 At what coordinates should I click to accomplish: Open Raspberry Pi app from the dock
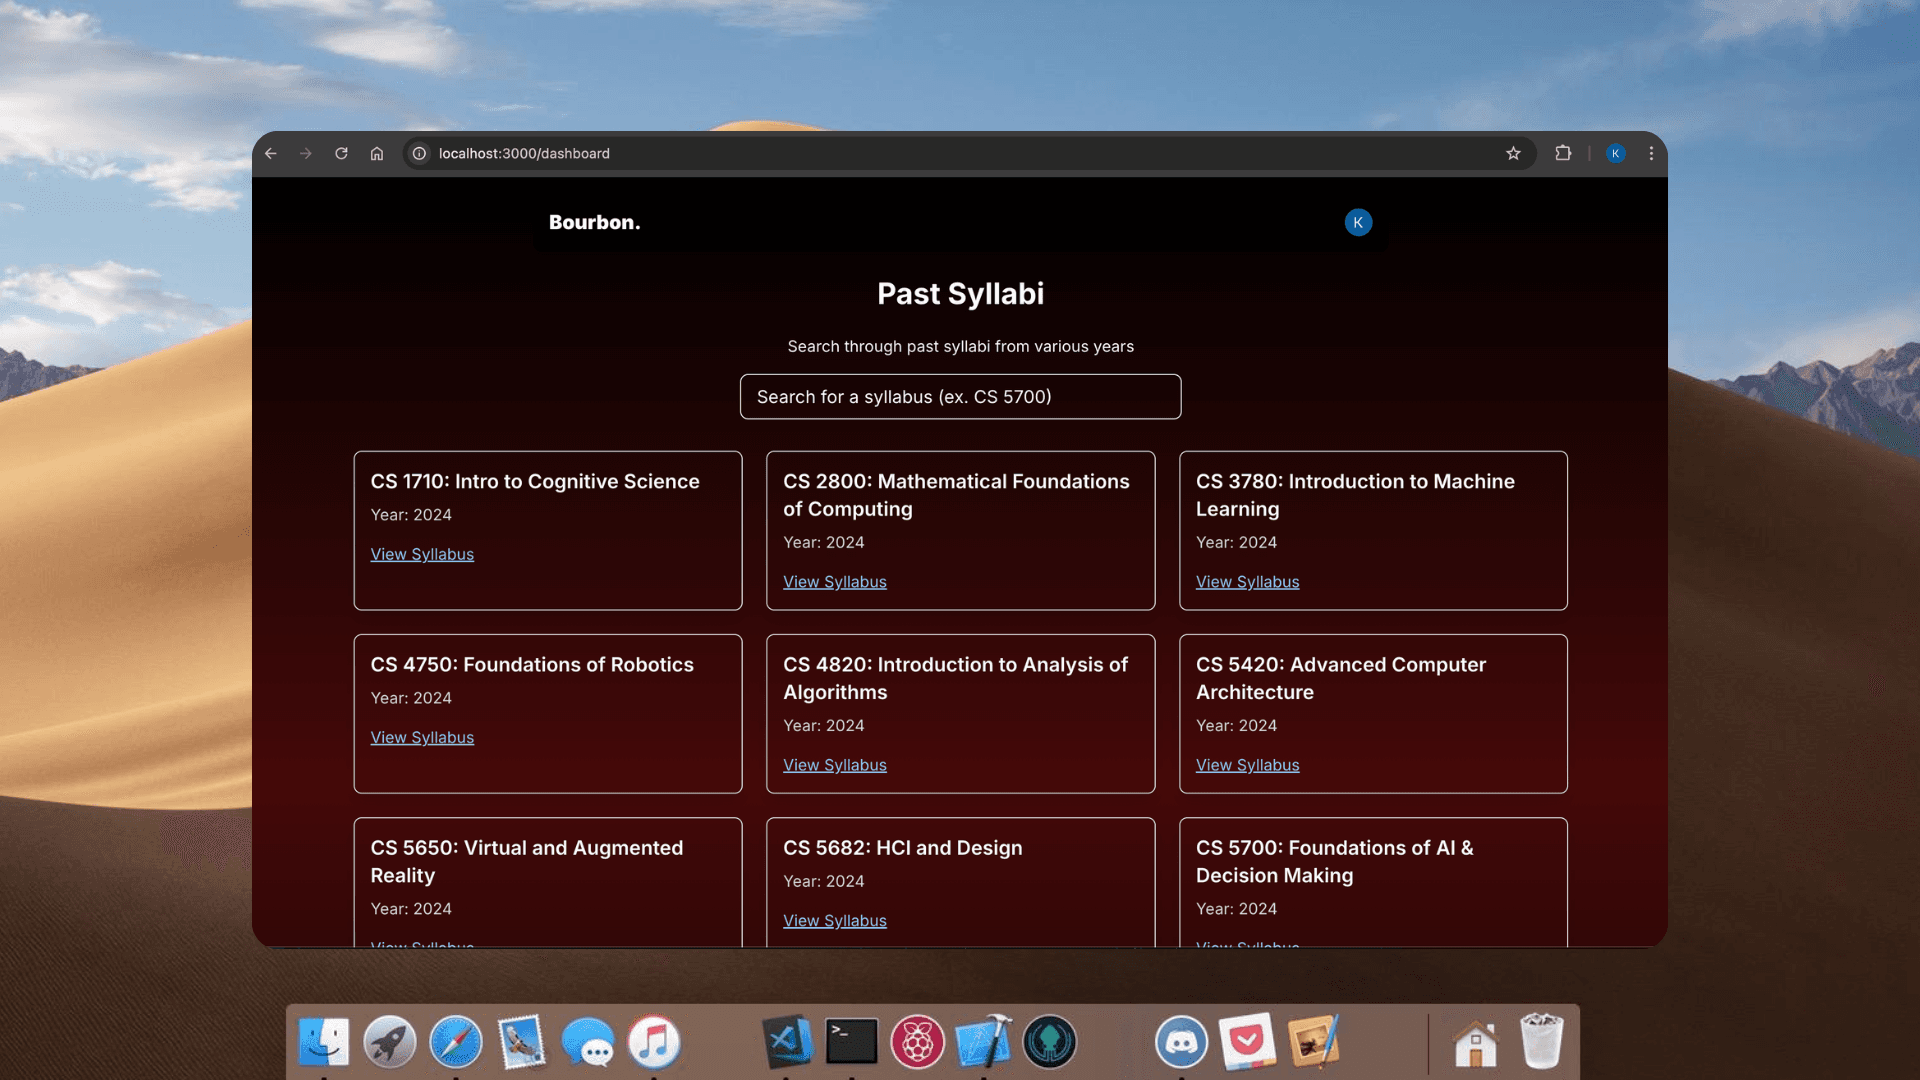[x=918, y=1042]
